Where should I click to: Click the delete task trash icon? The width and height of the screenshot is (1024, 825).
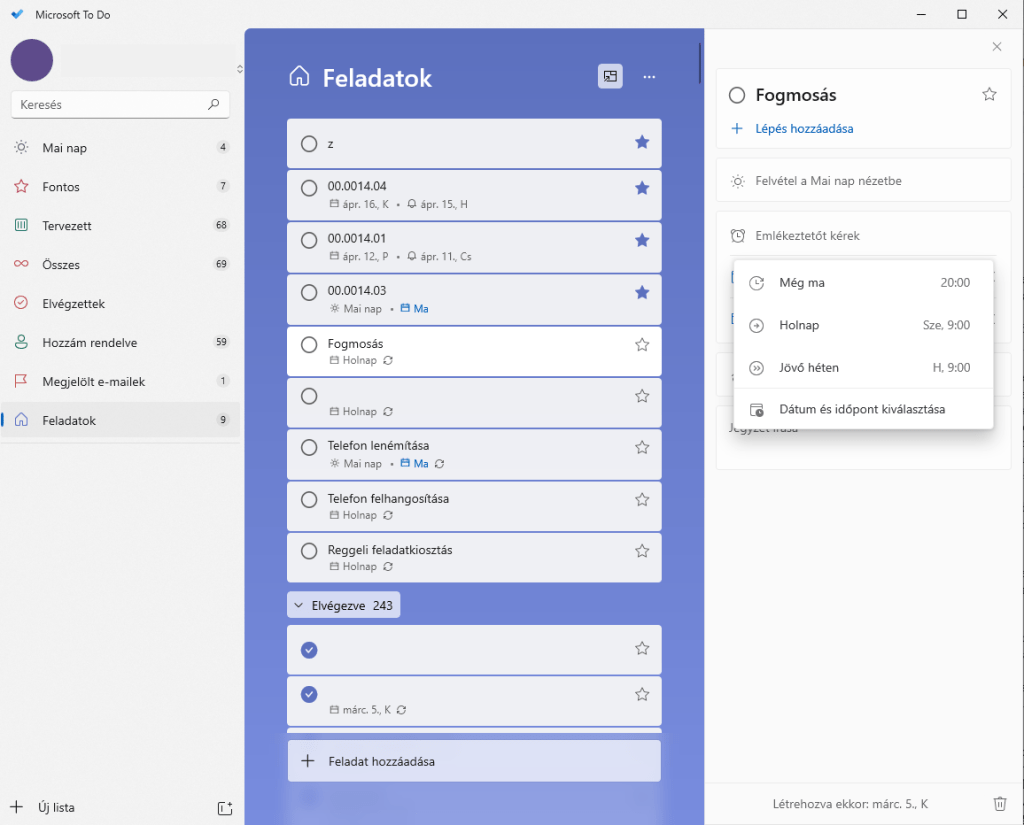pos(1000,804)
